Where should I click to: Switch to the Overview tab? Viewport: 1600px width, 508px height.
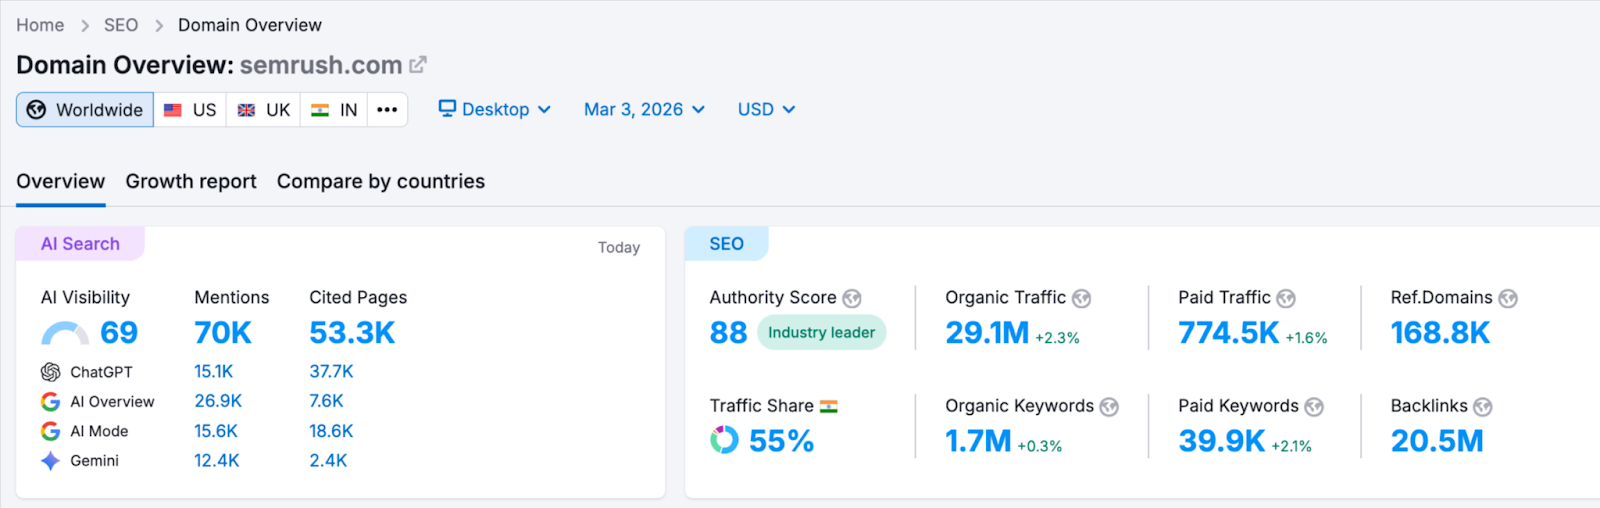point(61,182)
